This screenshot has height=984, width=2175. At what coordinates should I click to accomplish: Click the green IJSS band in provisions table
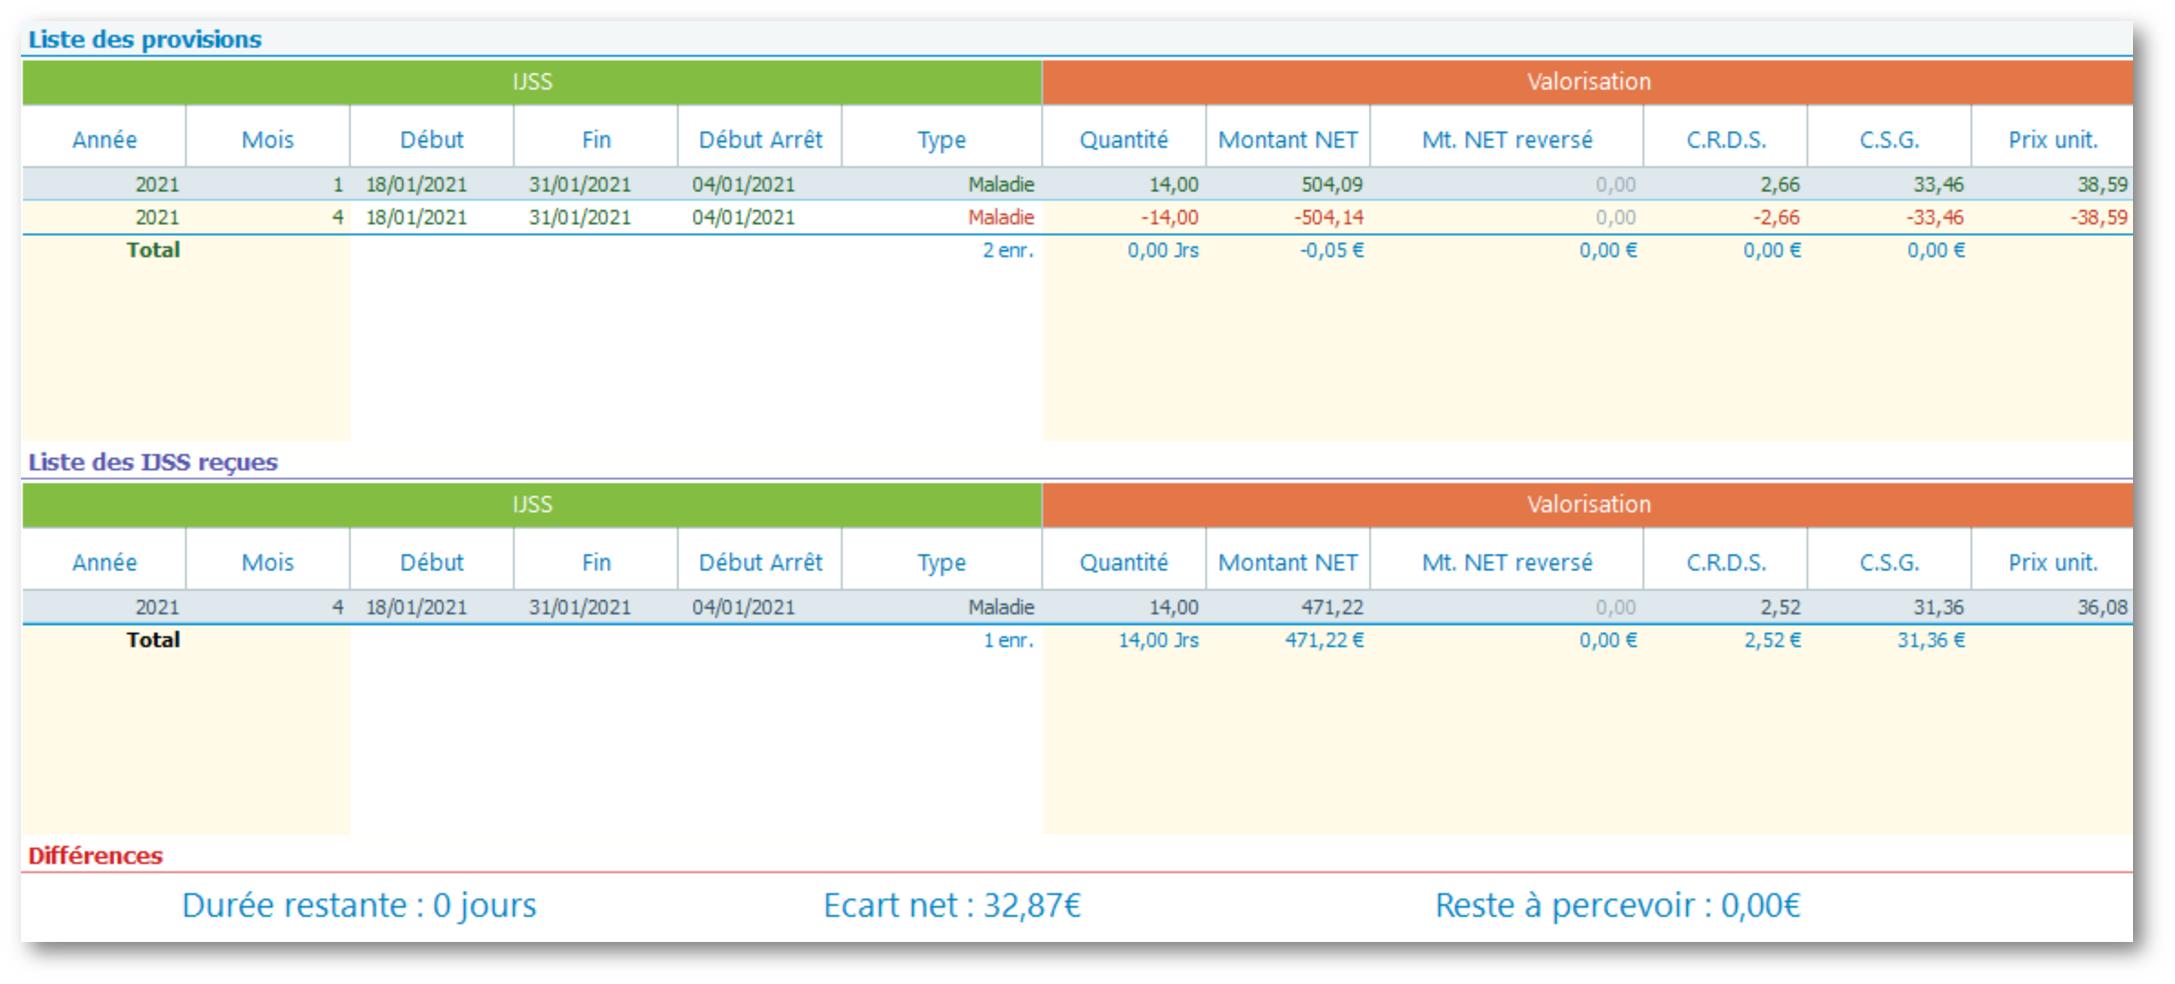pos(532,82)
